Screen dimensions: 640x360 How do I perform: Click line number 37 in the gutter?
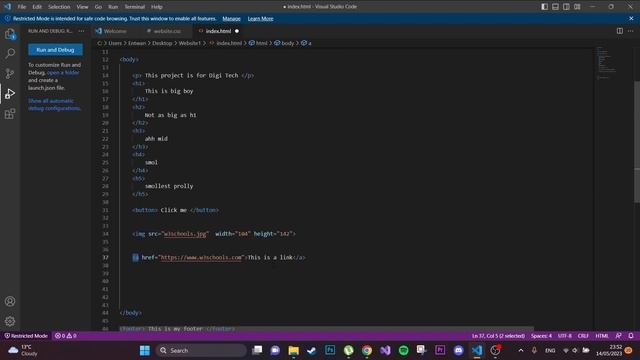pos(105,258)
